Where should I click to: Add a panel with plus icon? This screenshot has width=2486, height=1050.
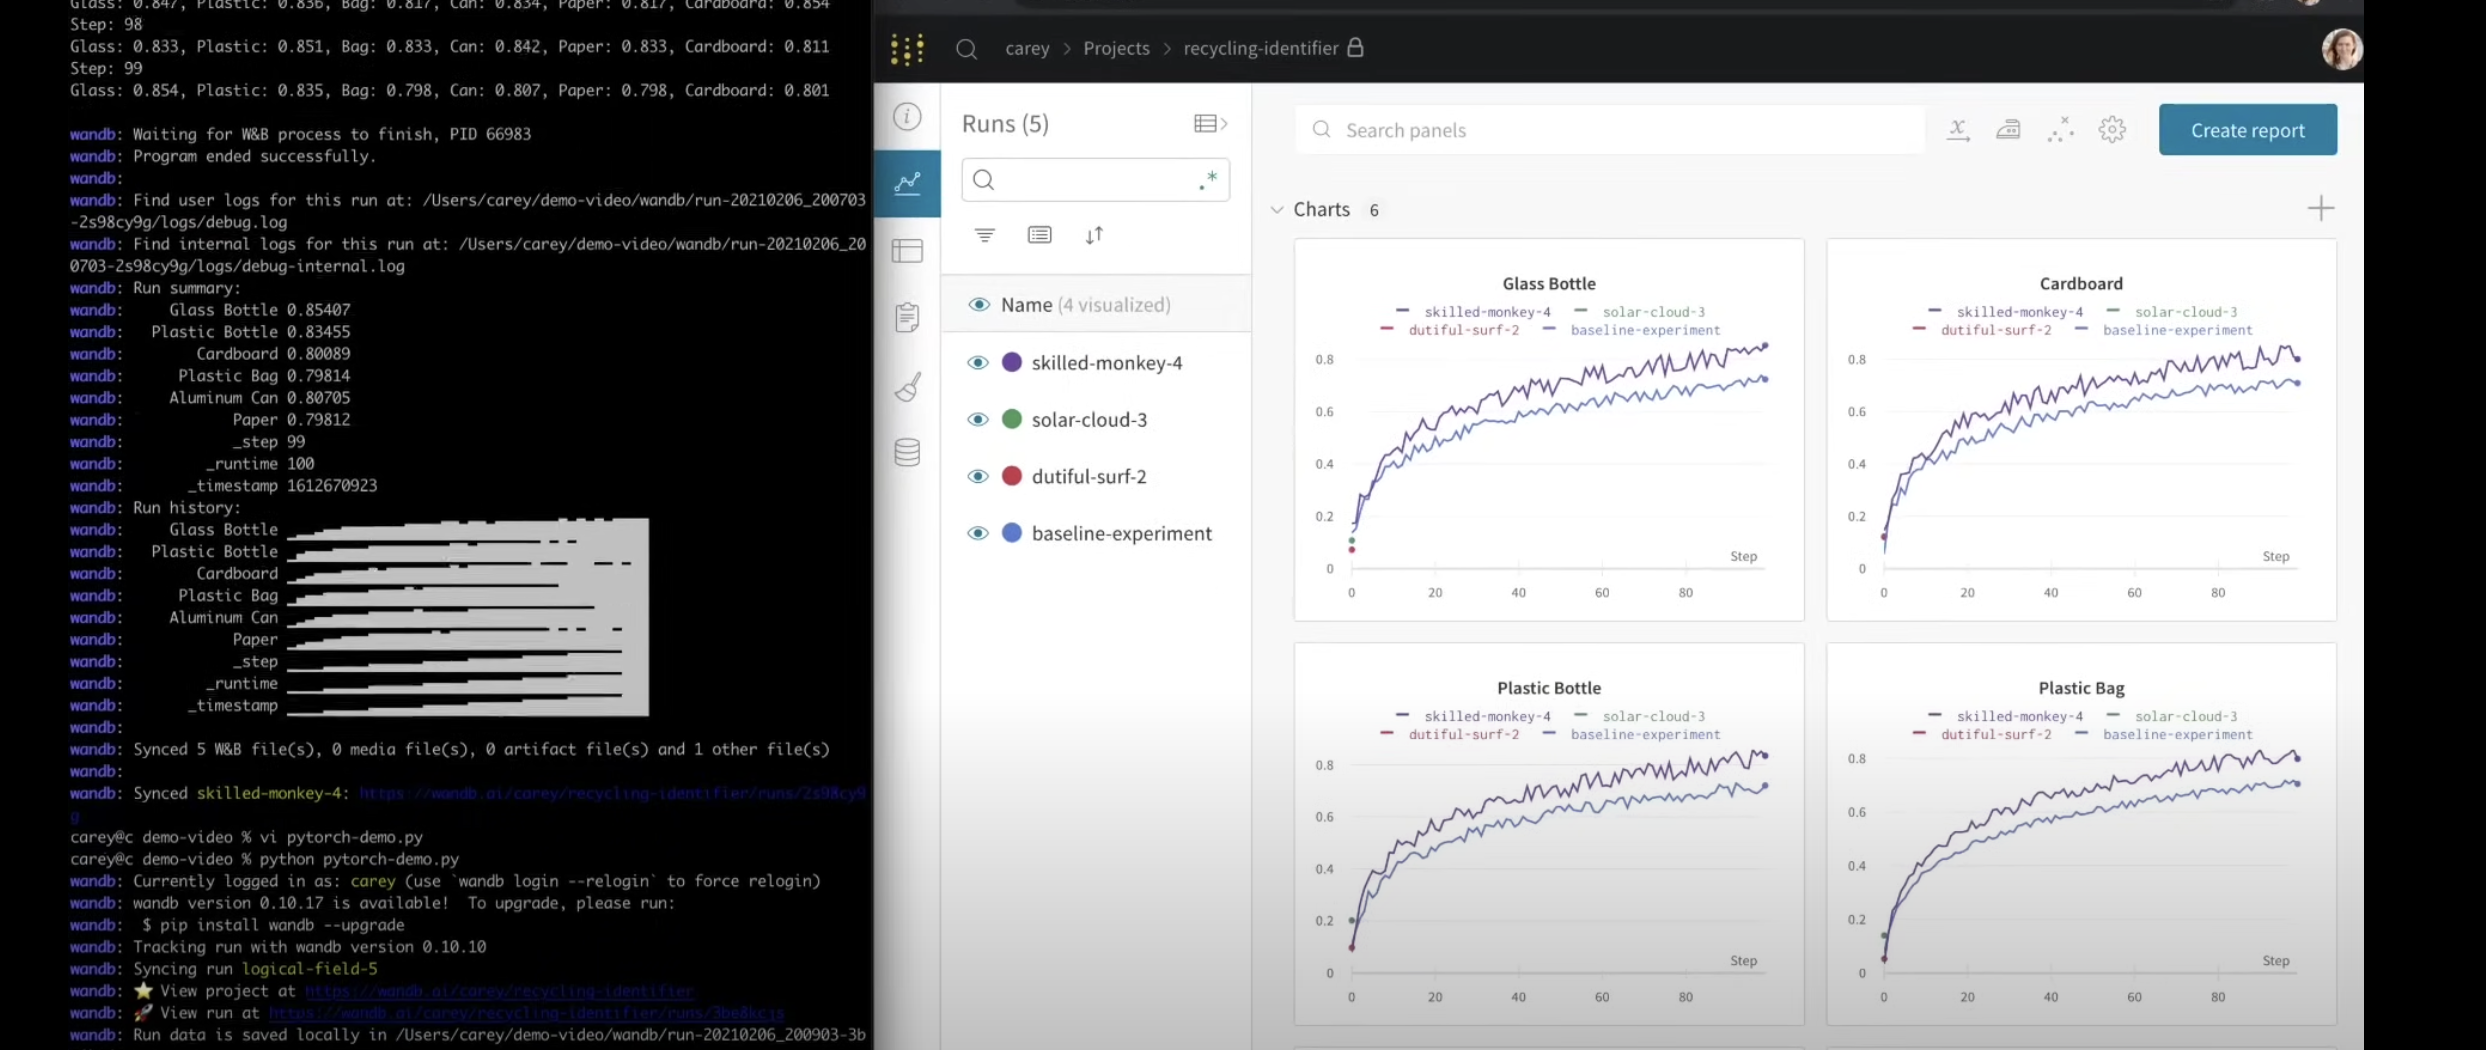(x=2320, y=208)
